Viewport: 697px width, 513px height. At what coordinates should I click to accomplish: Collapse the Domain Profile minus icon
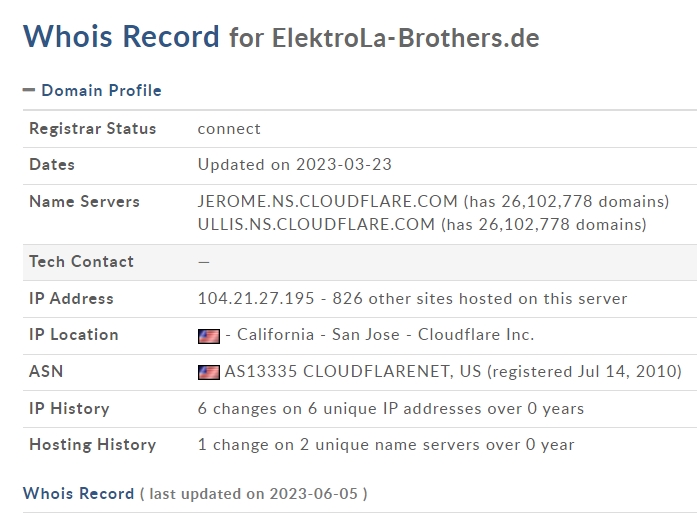tap(29, 91)
